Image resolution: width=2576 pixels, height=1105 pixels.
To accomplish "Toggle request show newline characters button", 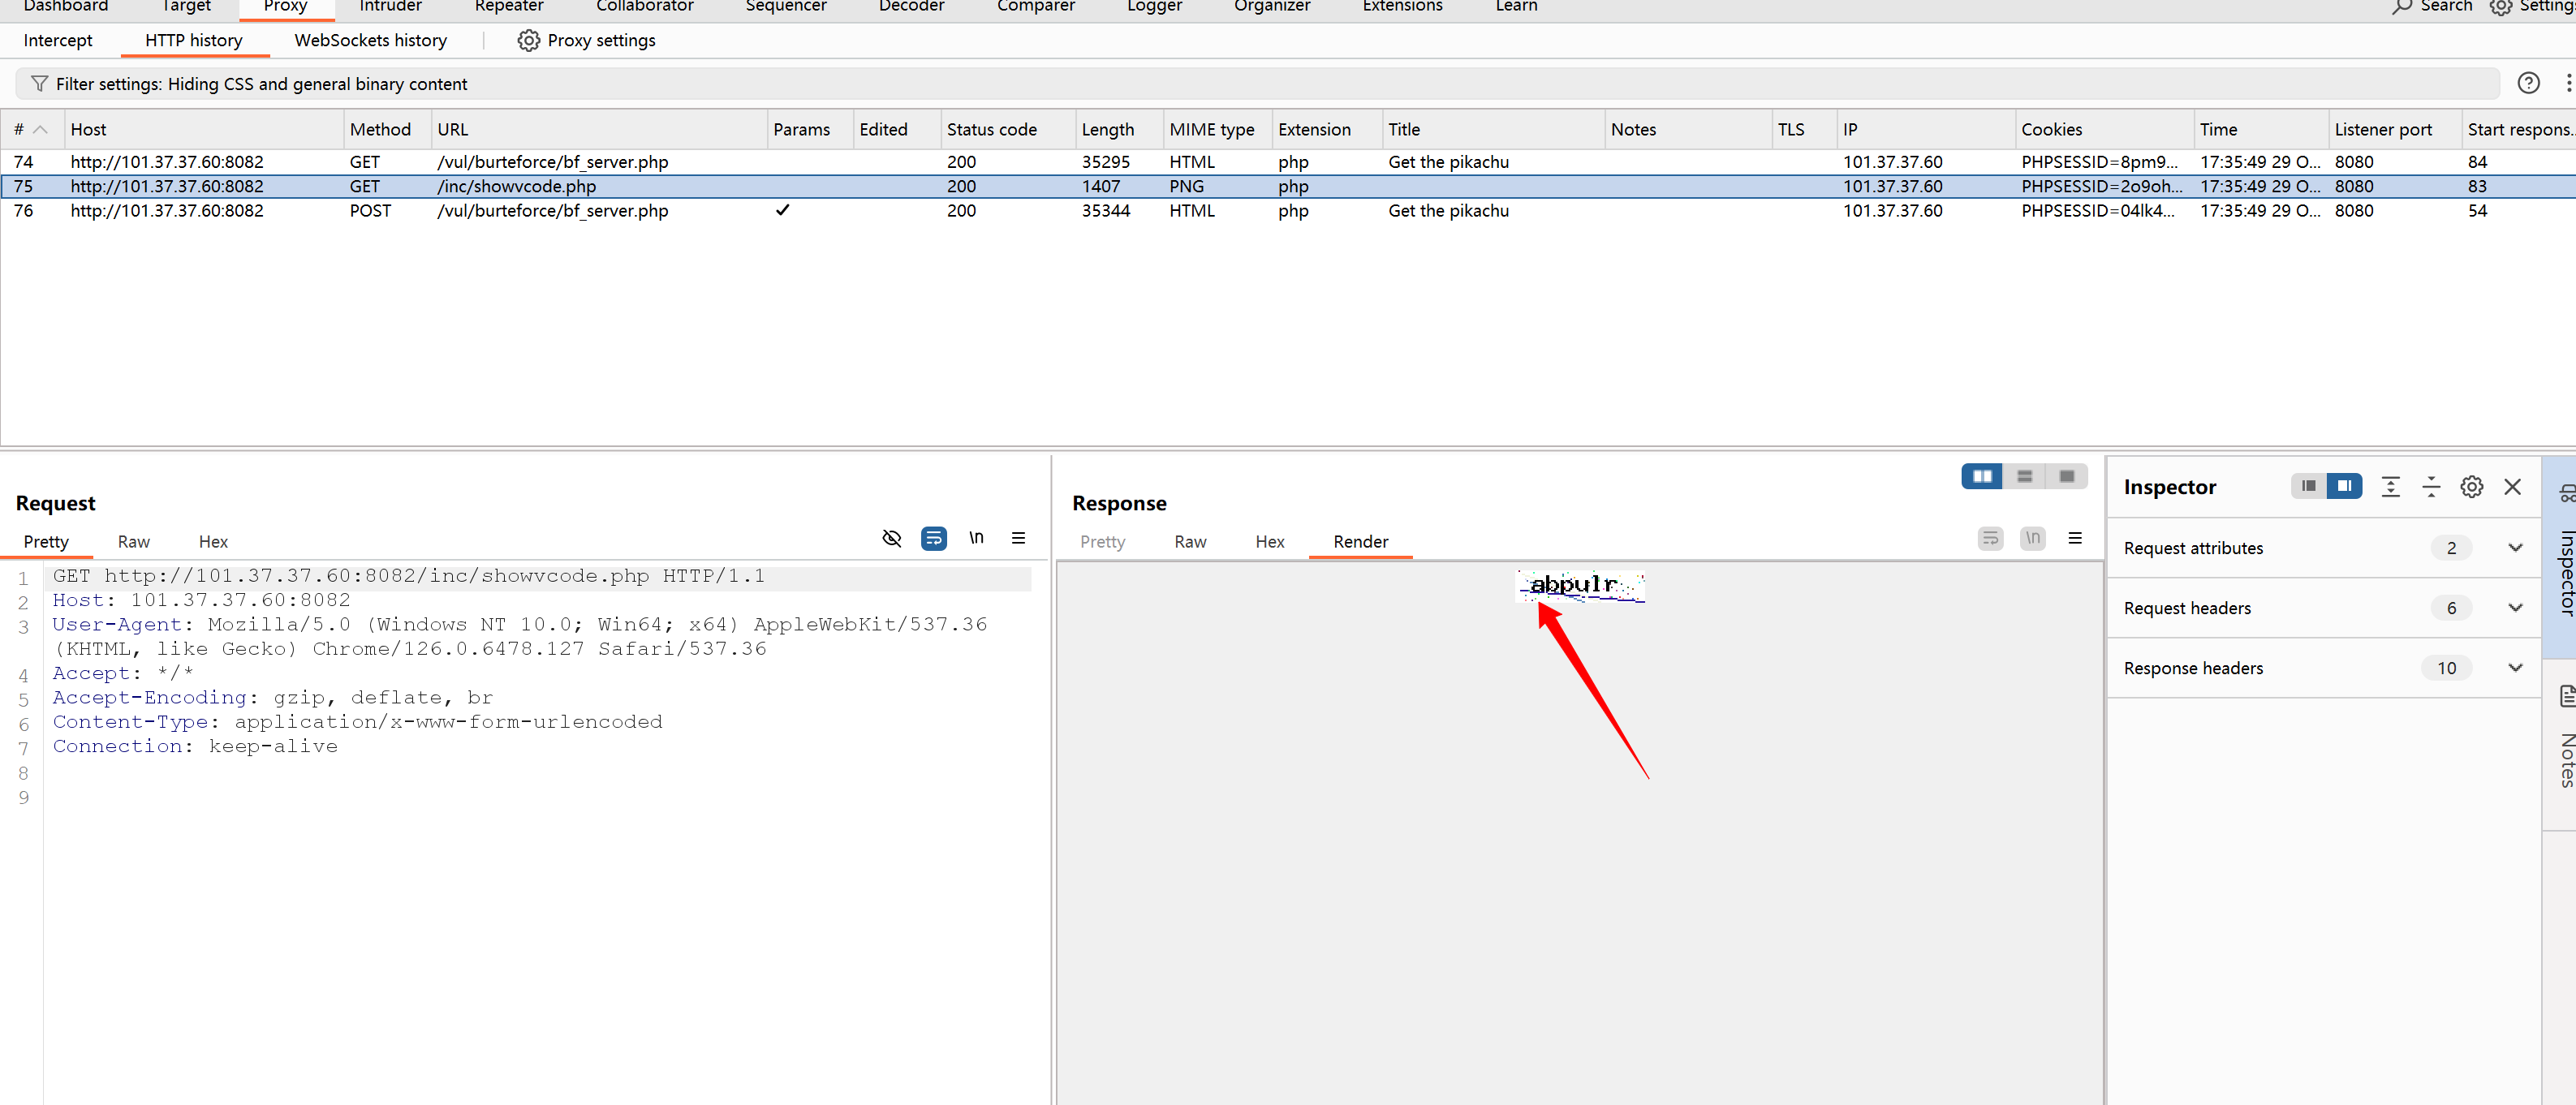I will pyautogui.click(x=976, y=539).
